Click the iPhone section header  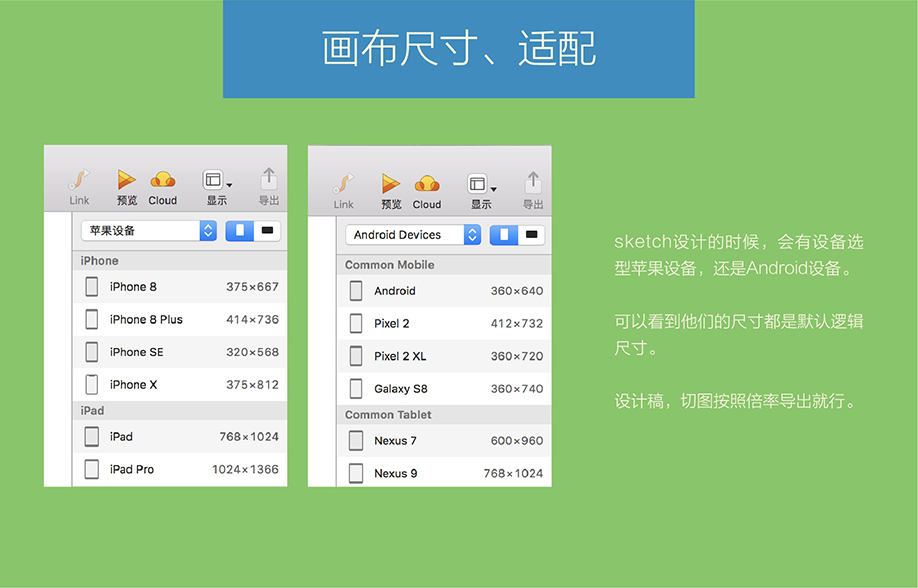tap(180, 261)
